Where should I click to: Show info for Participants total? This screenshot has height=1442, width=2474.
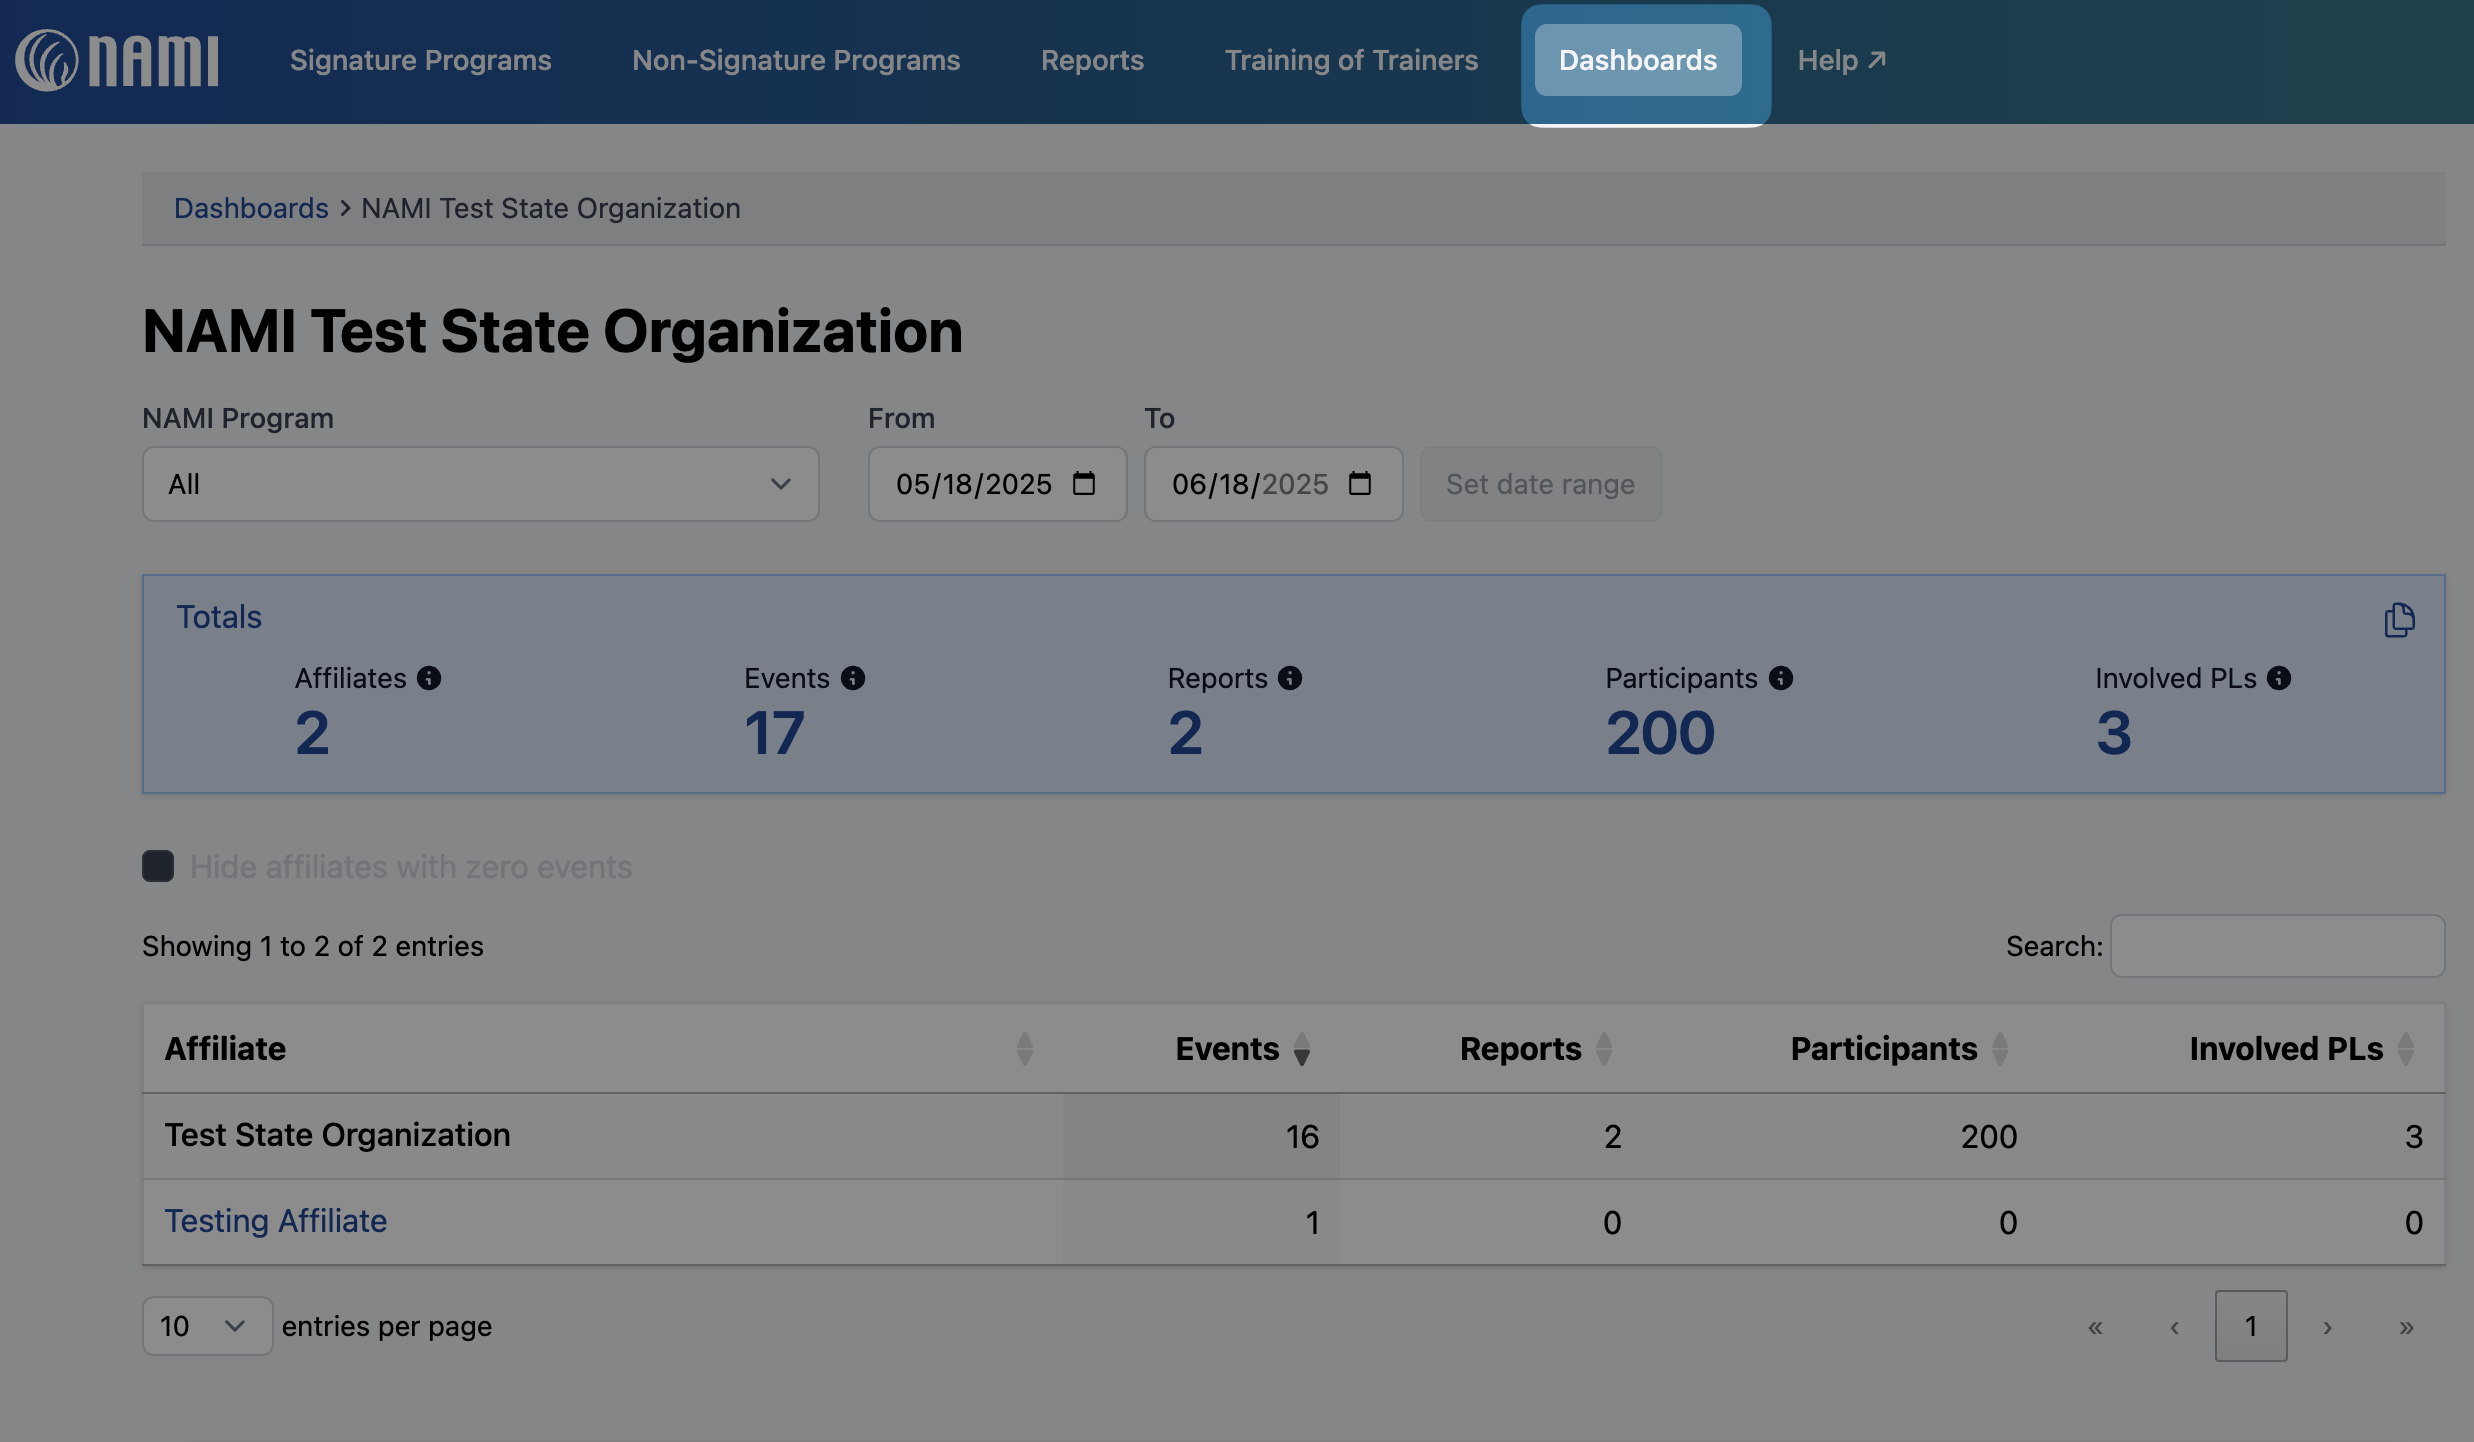point(1780,678)
